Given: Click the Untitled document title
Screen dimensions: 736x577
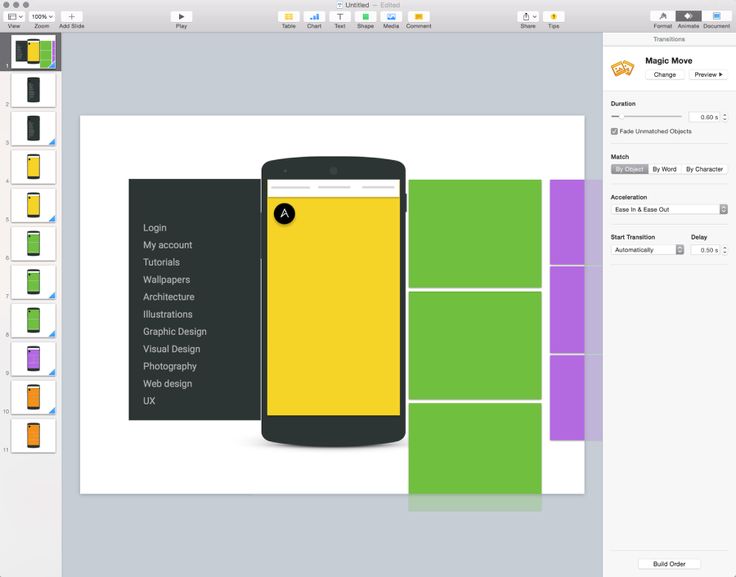Looking at the screenshot, I should 357,5.
